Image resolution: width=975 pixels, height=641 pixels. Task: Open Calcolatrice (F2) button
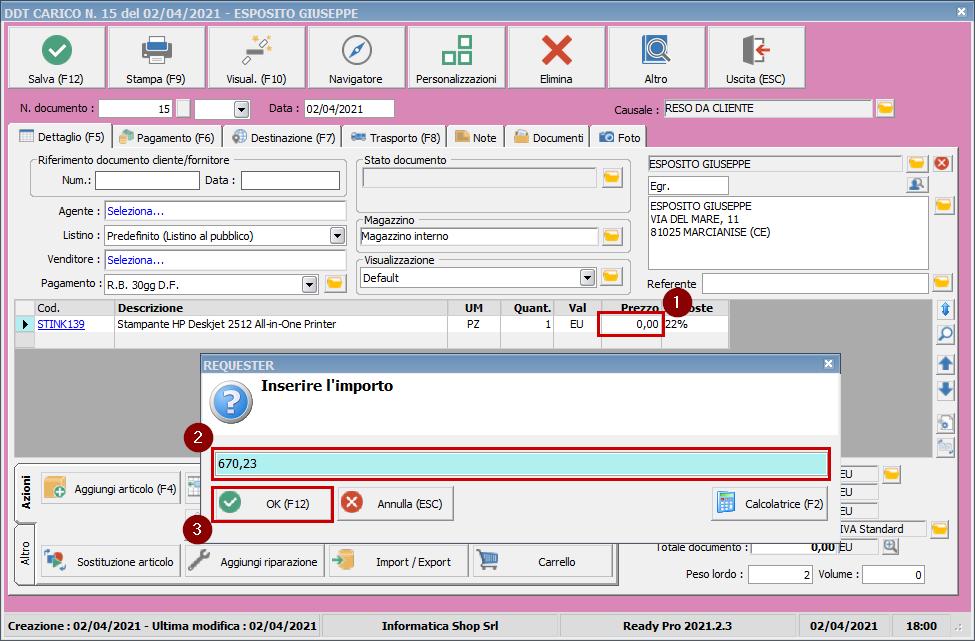tap(770, 504)
